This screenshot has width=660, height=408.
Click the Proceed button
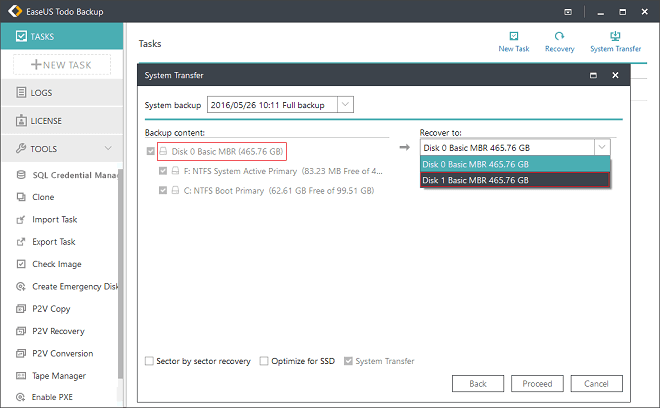click(537, 384)
